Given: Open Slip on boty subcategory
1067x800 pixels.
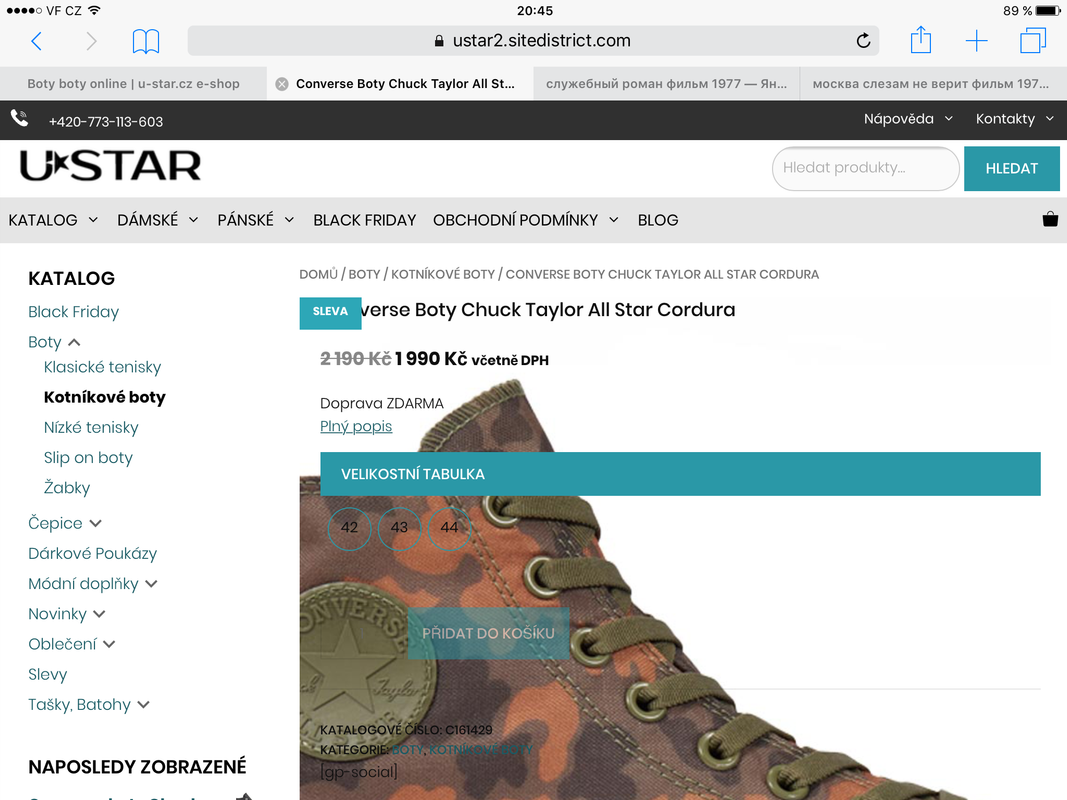Looking at the screenshot, I should tap(88, 458).
